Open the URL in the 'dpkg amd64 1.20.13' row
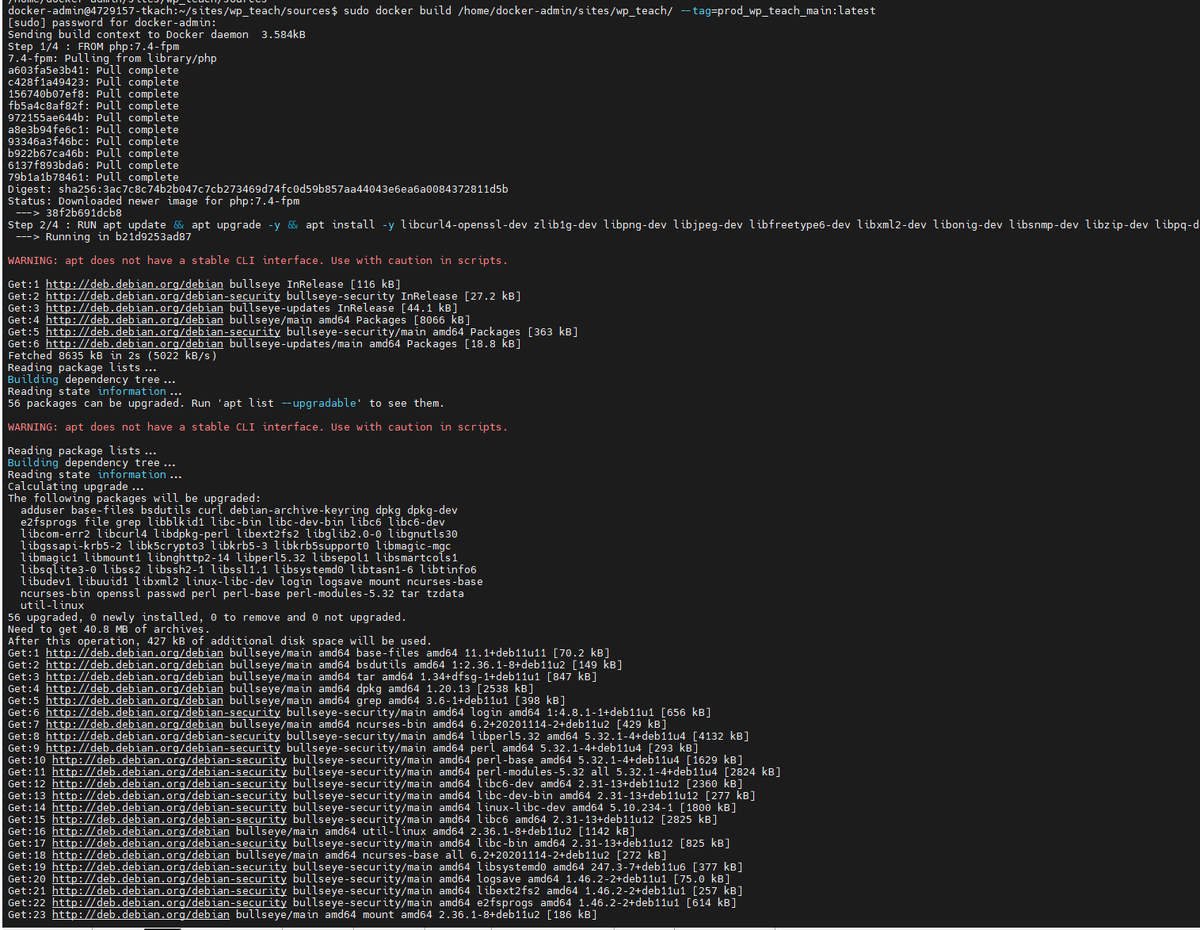 pyautogui.click(x=135, y=689)
